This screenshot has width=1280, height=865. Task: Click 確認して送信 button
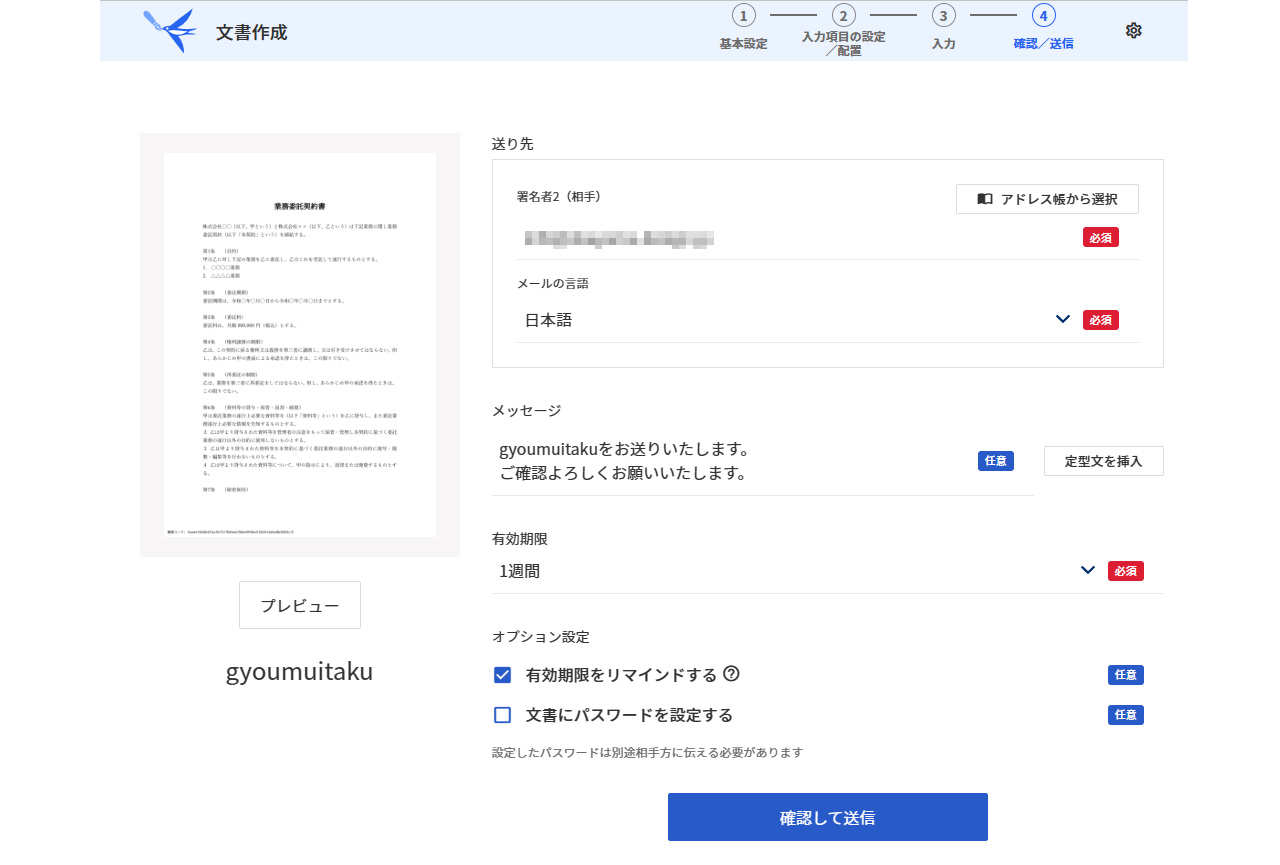[828, 817]
